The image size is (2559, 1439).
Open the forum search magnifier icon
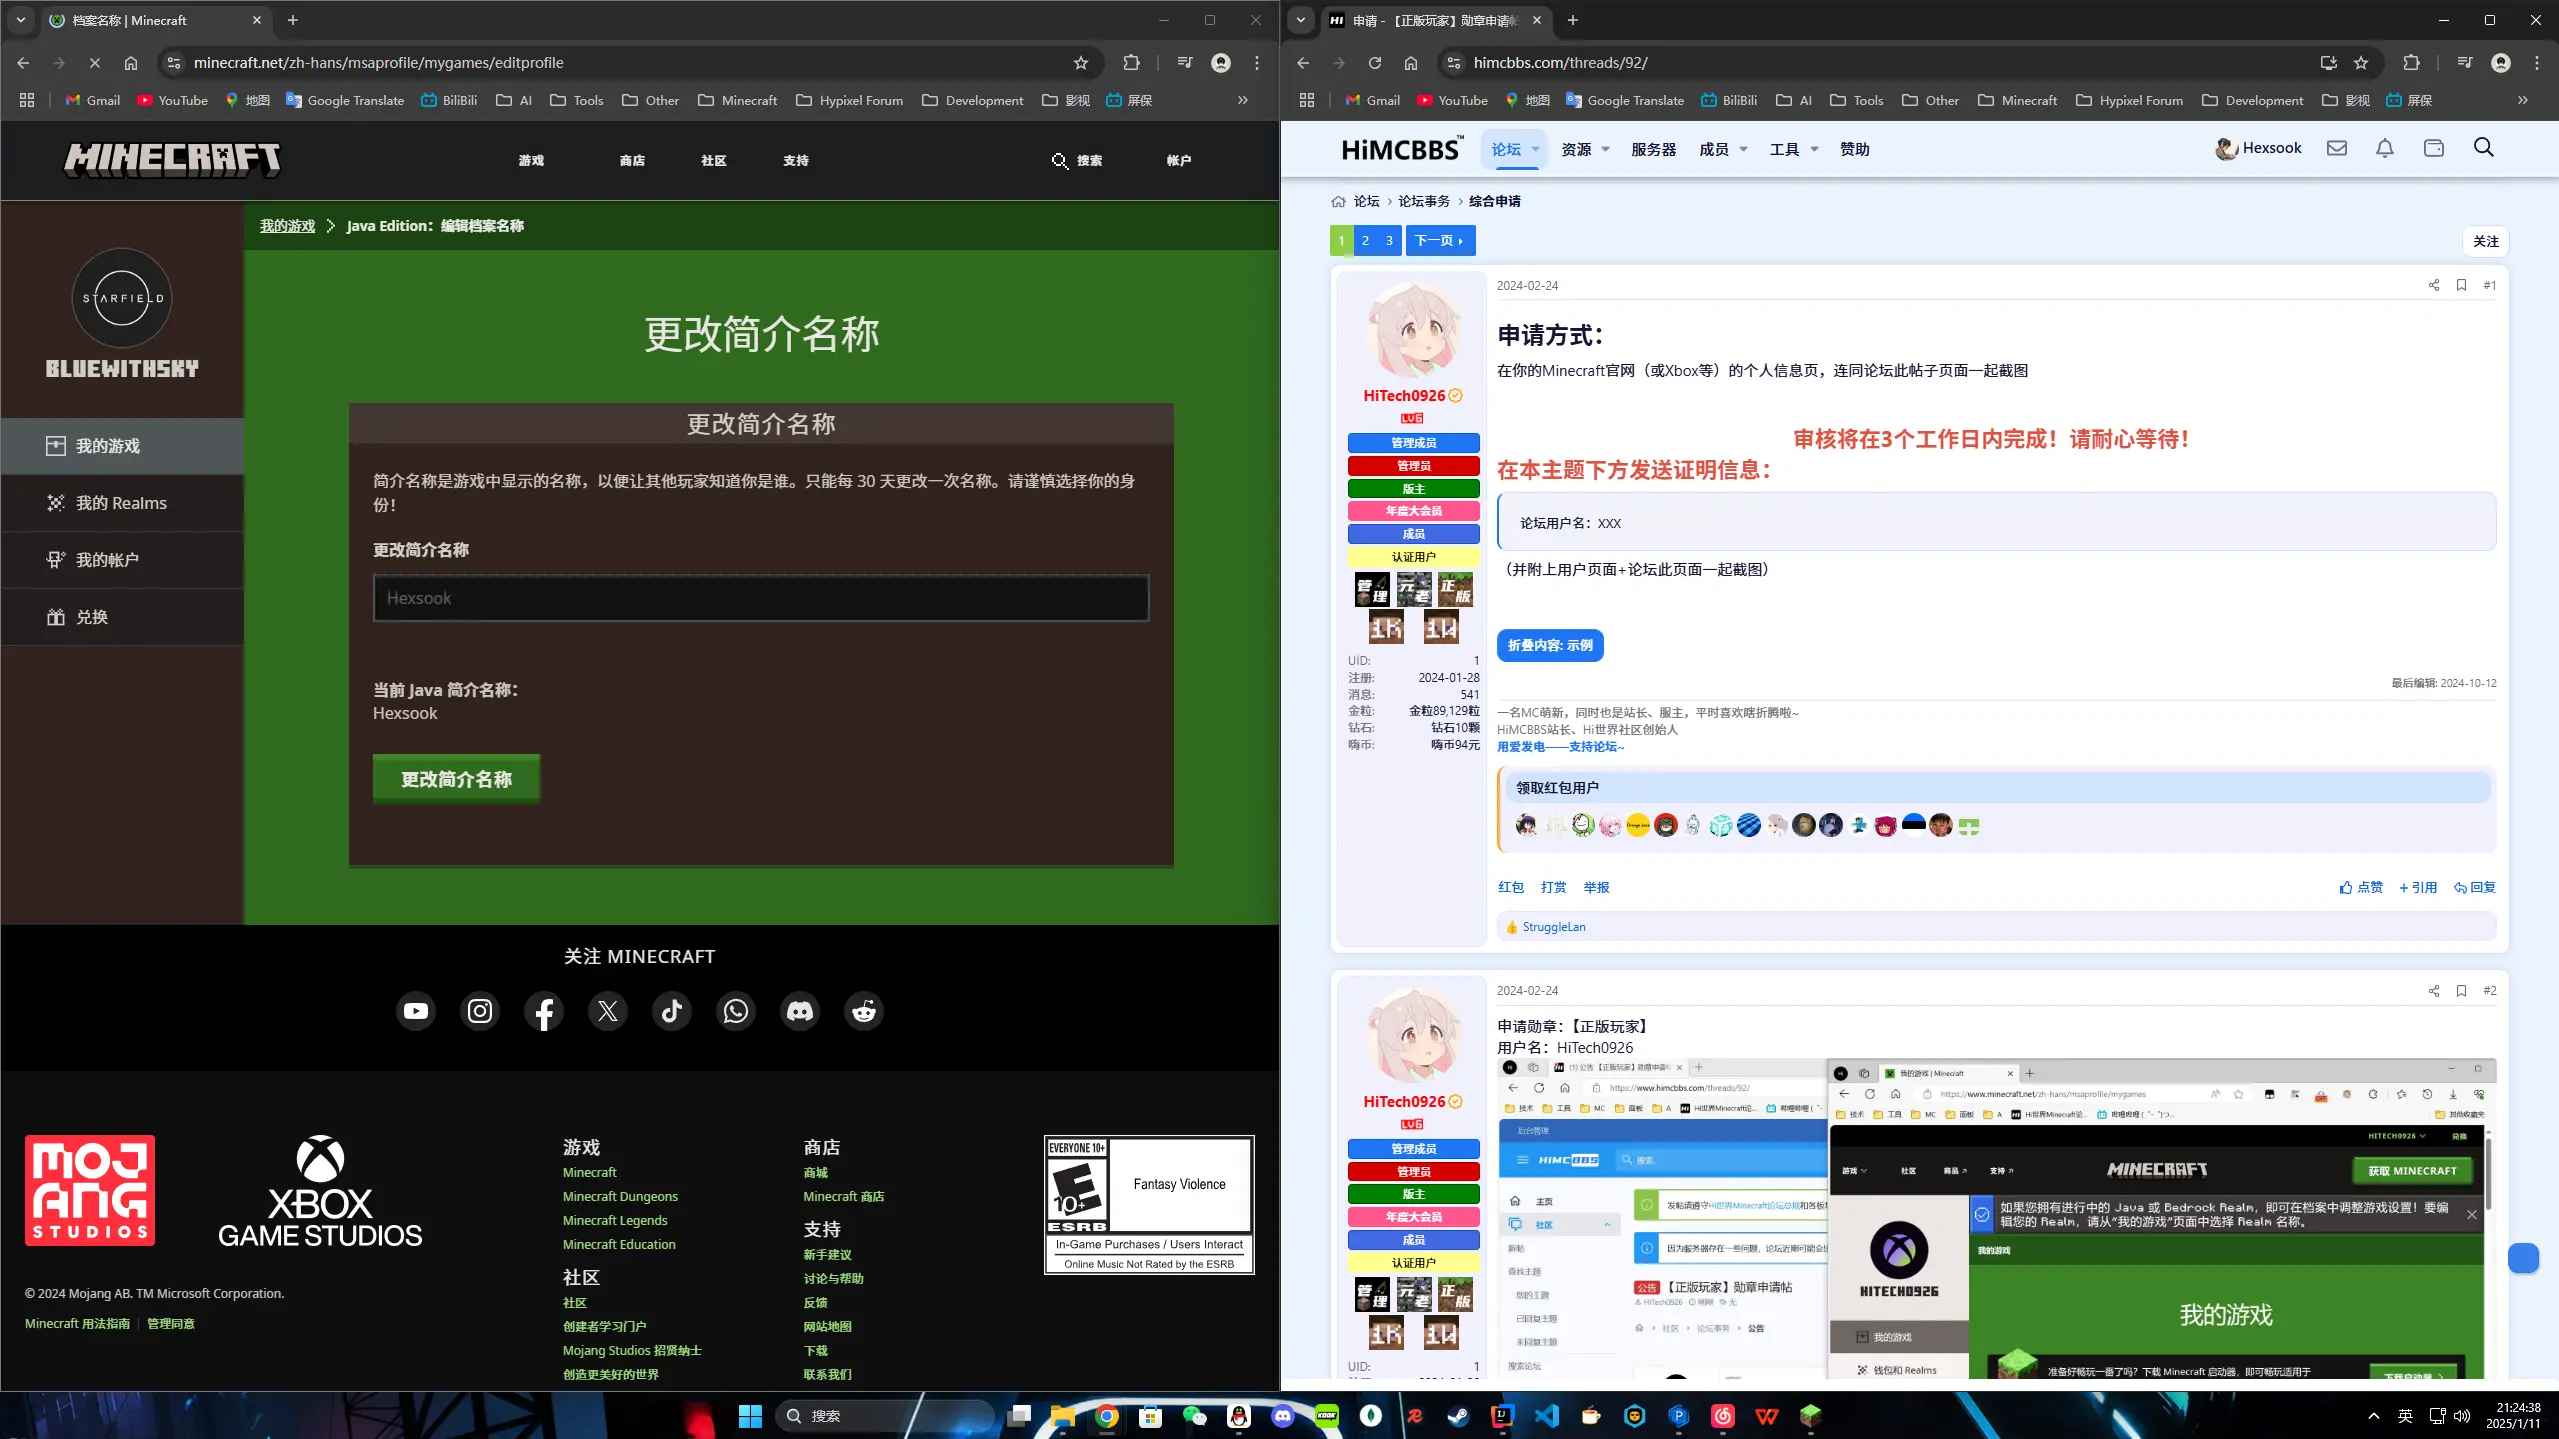pyautogui.click(x=2484, y=147)
